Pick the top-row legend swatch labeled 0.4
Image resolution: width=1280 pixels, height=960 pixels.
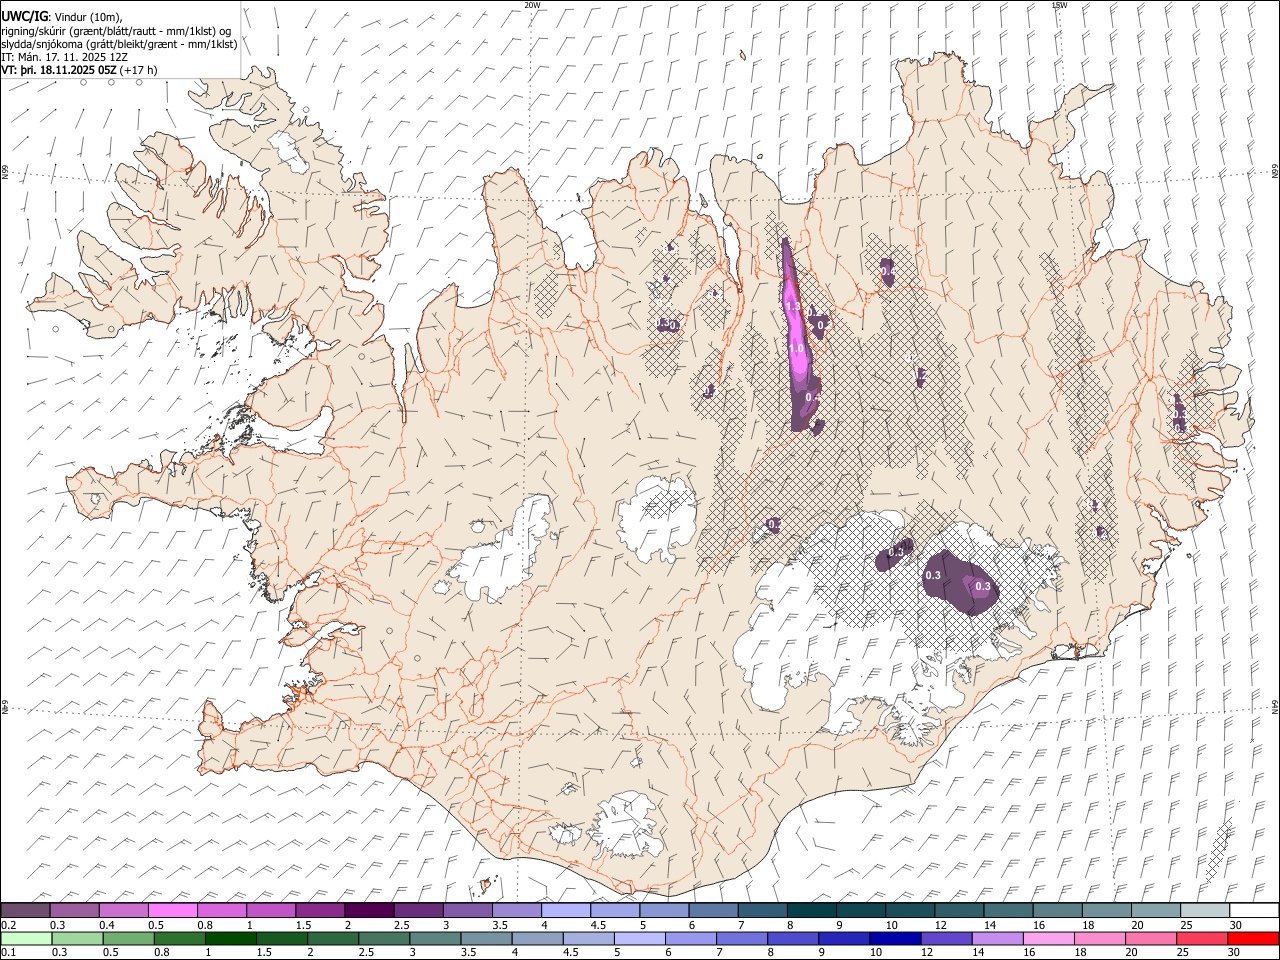click(x=123, y=911)
